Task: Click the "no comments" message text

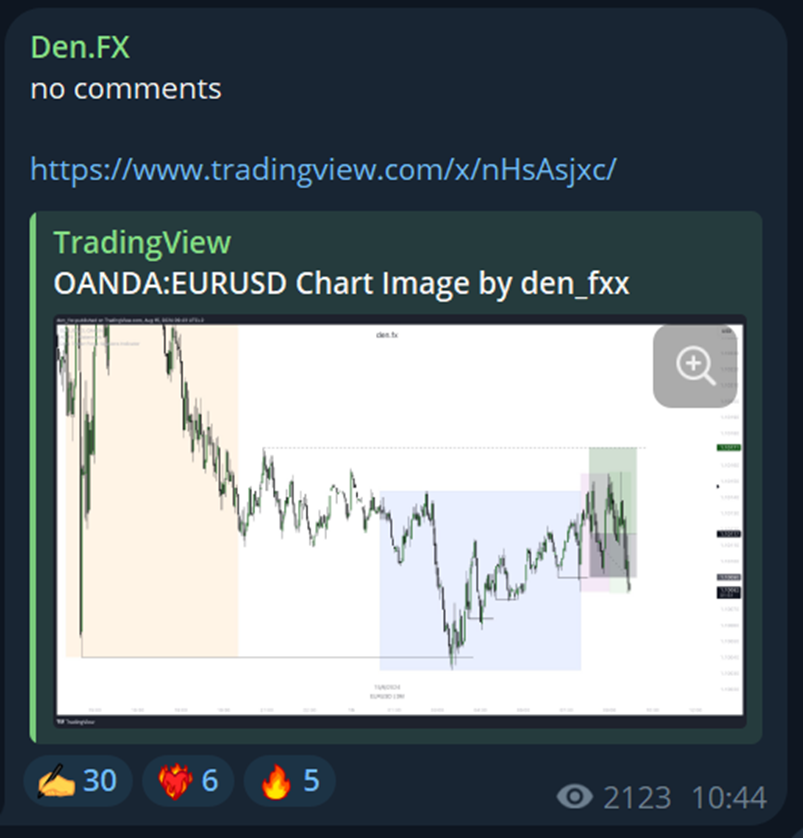Action: (x=126, y=89)
